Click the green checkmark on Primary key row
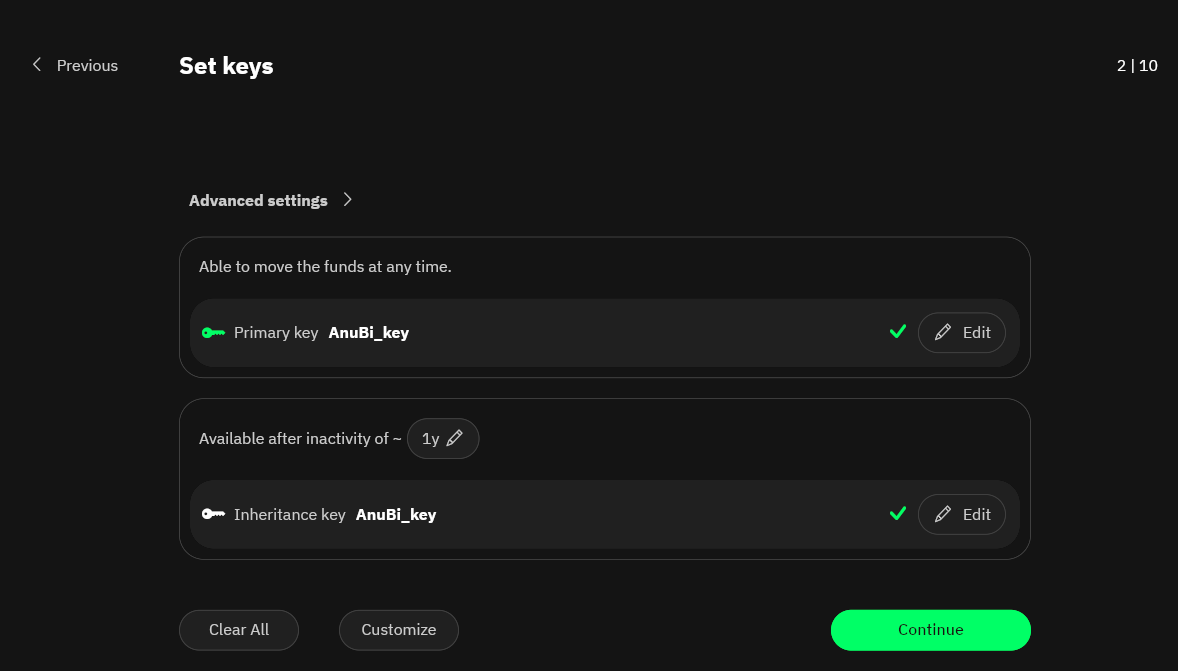Image resolution: width=1178 pixels, height=671 pixels. tap(898, 332)
